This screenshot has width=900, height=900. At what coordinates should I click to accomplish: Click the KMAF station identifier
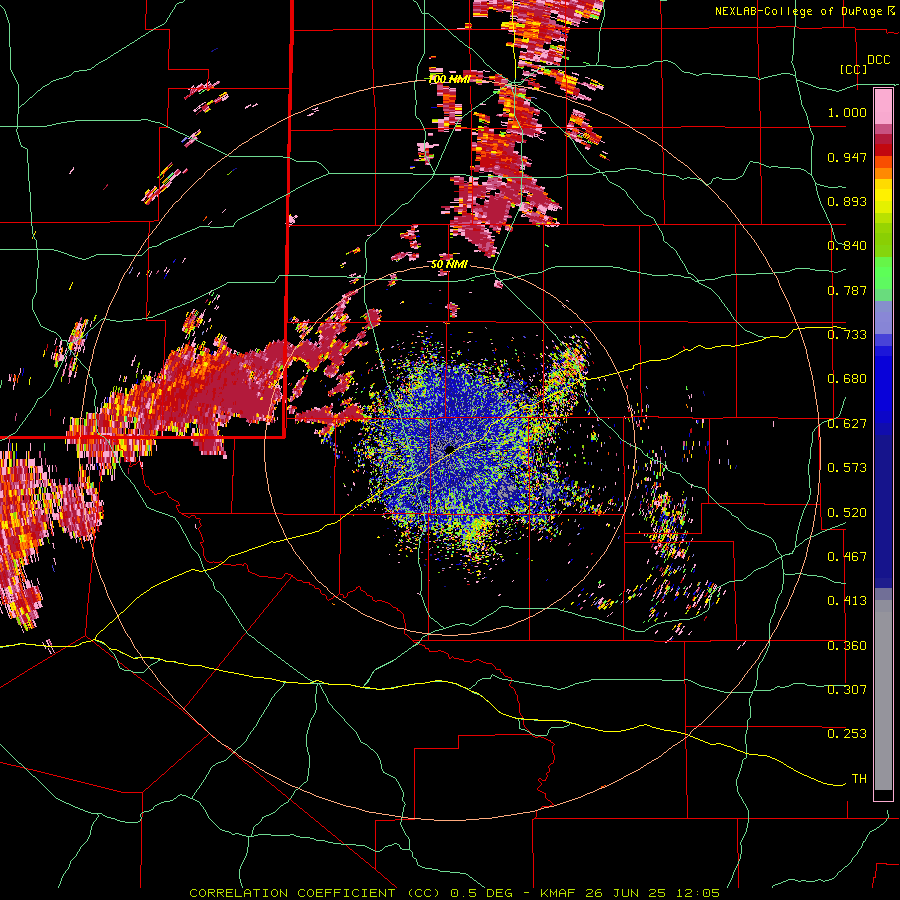(560, 893)
